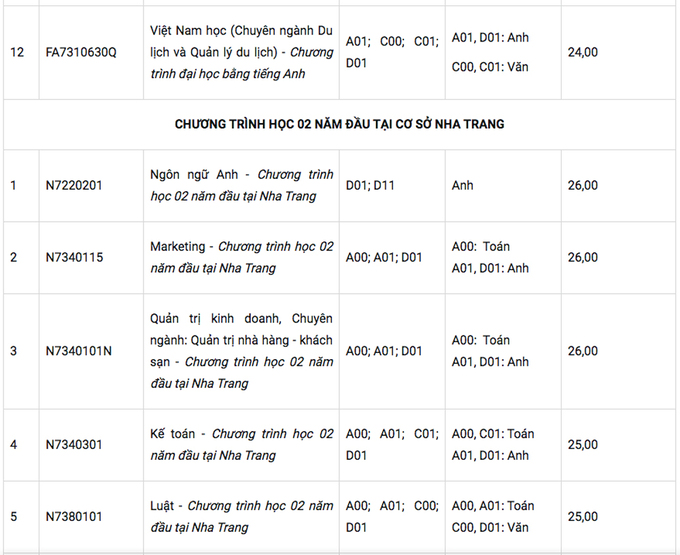Click the D01; D11 subject combination cell
Image resolution: width=680 pixels, height=555 pixels.
pos(368,185)
